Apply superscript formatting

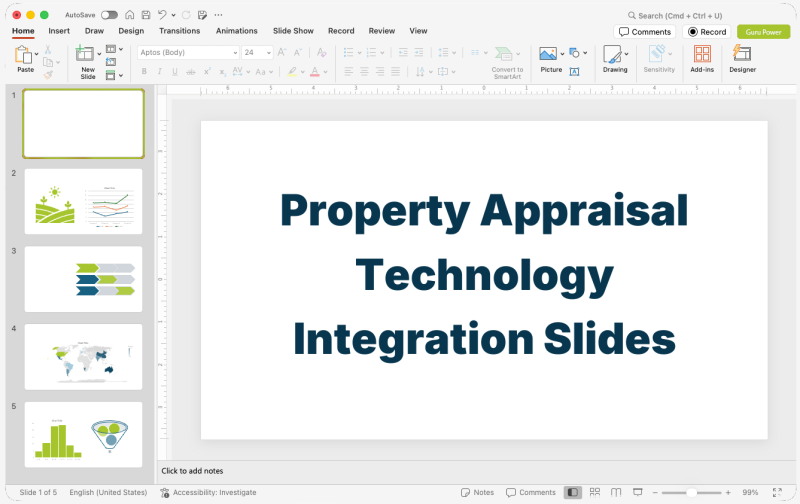[207, 72]
